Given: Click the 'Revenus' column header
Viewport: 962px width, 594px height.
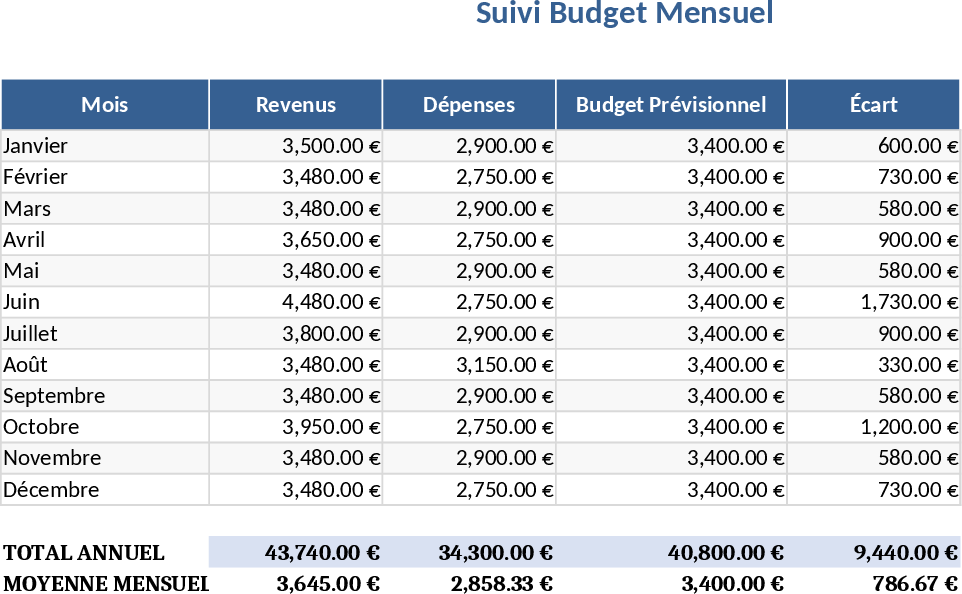Looking at the screenshot, I should 295,104.
